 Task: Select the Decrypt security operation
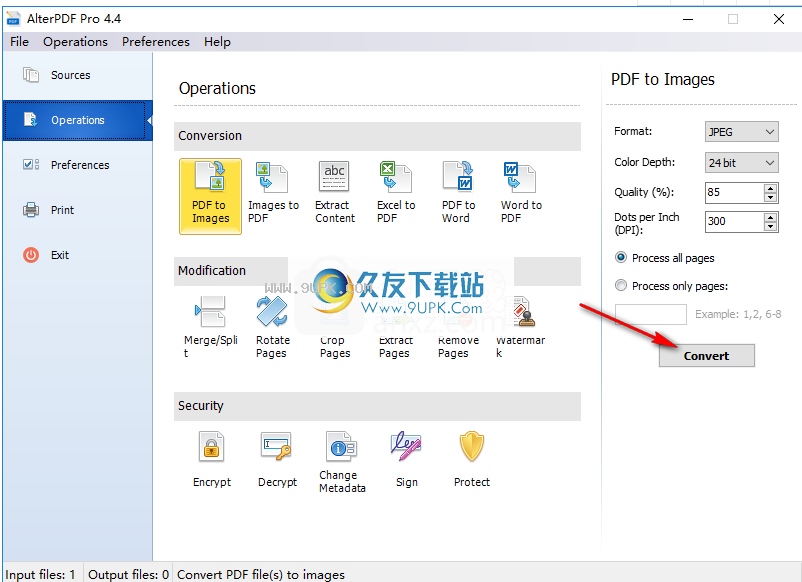(x=277, y=459)
